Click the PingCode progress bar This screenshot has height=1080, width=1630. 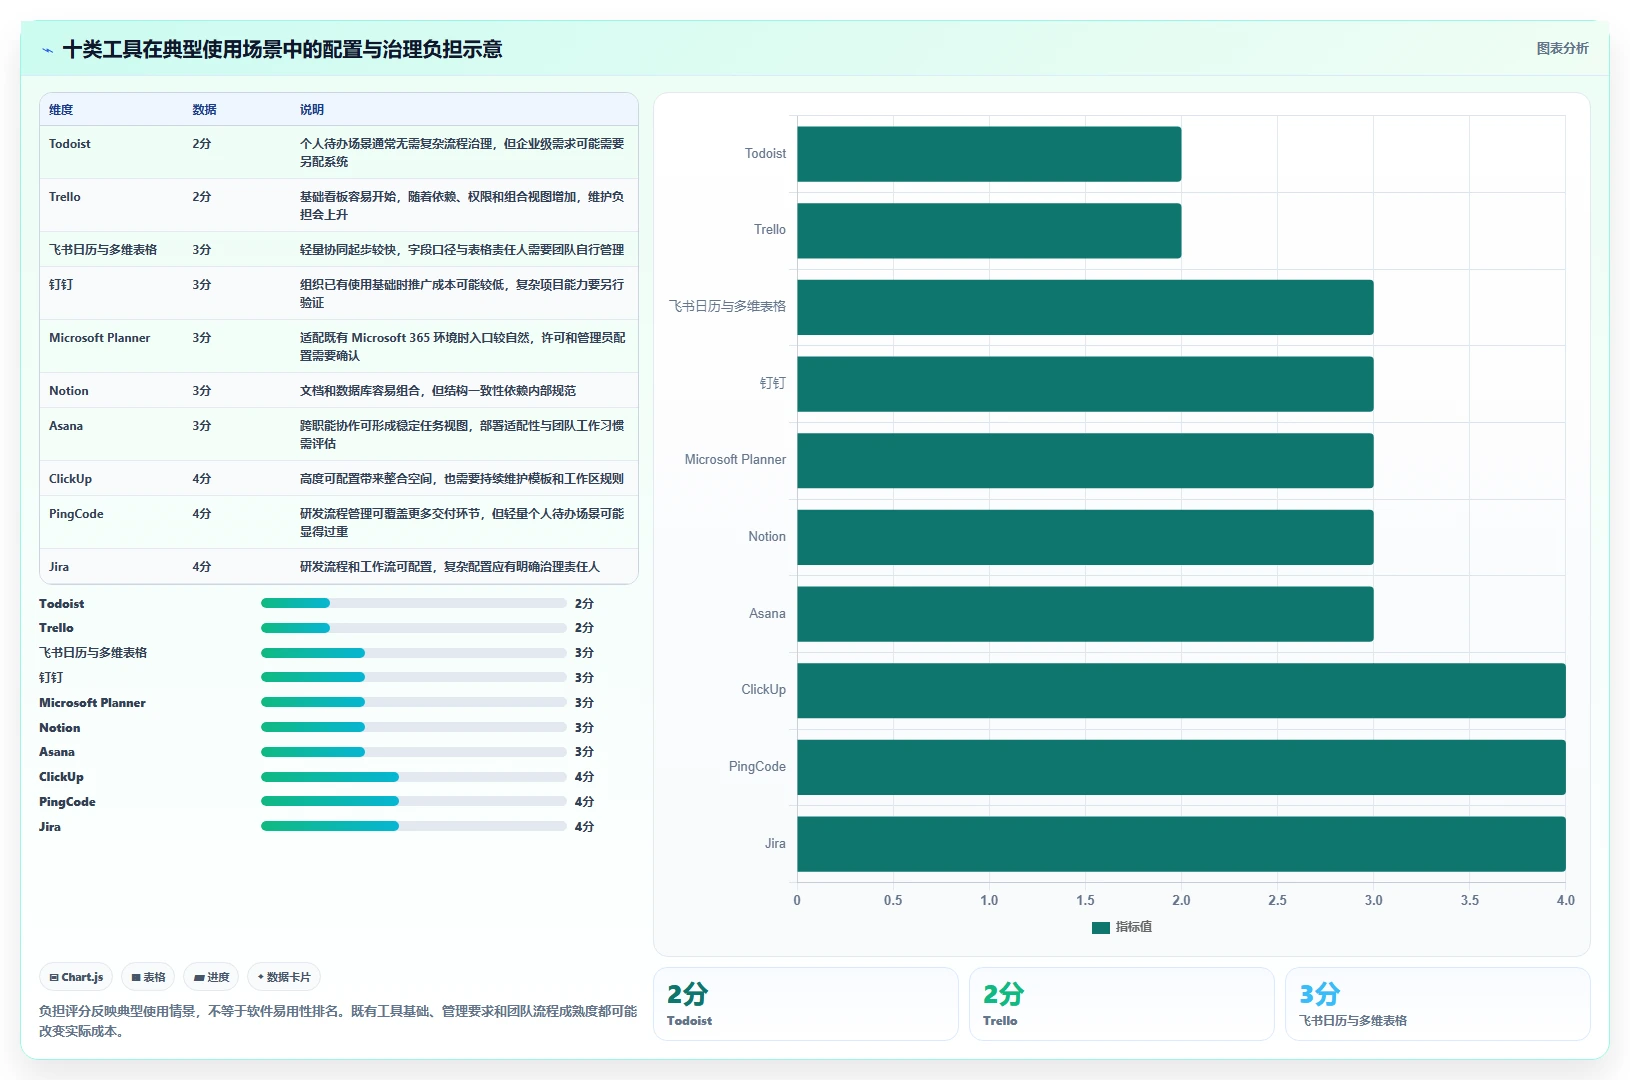point(413,801)
